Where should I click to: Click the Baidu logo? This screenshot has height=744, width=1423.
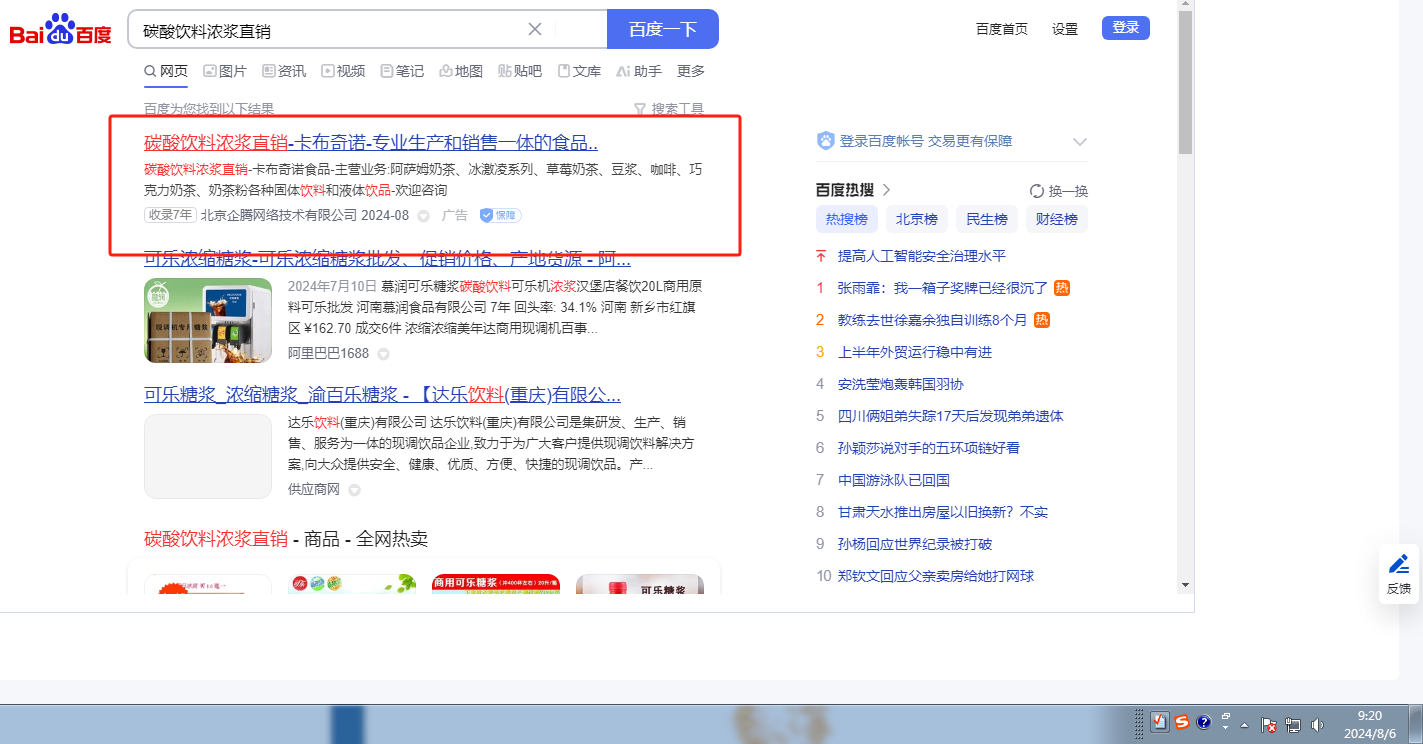point(61,30)
